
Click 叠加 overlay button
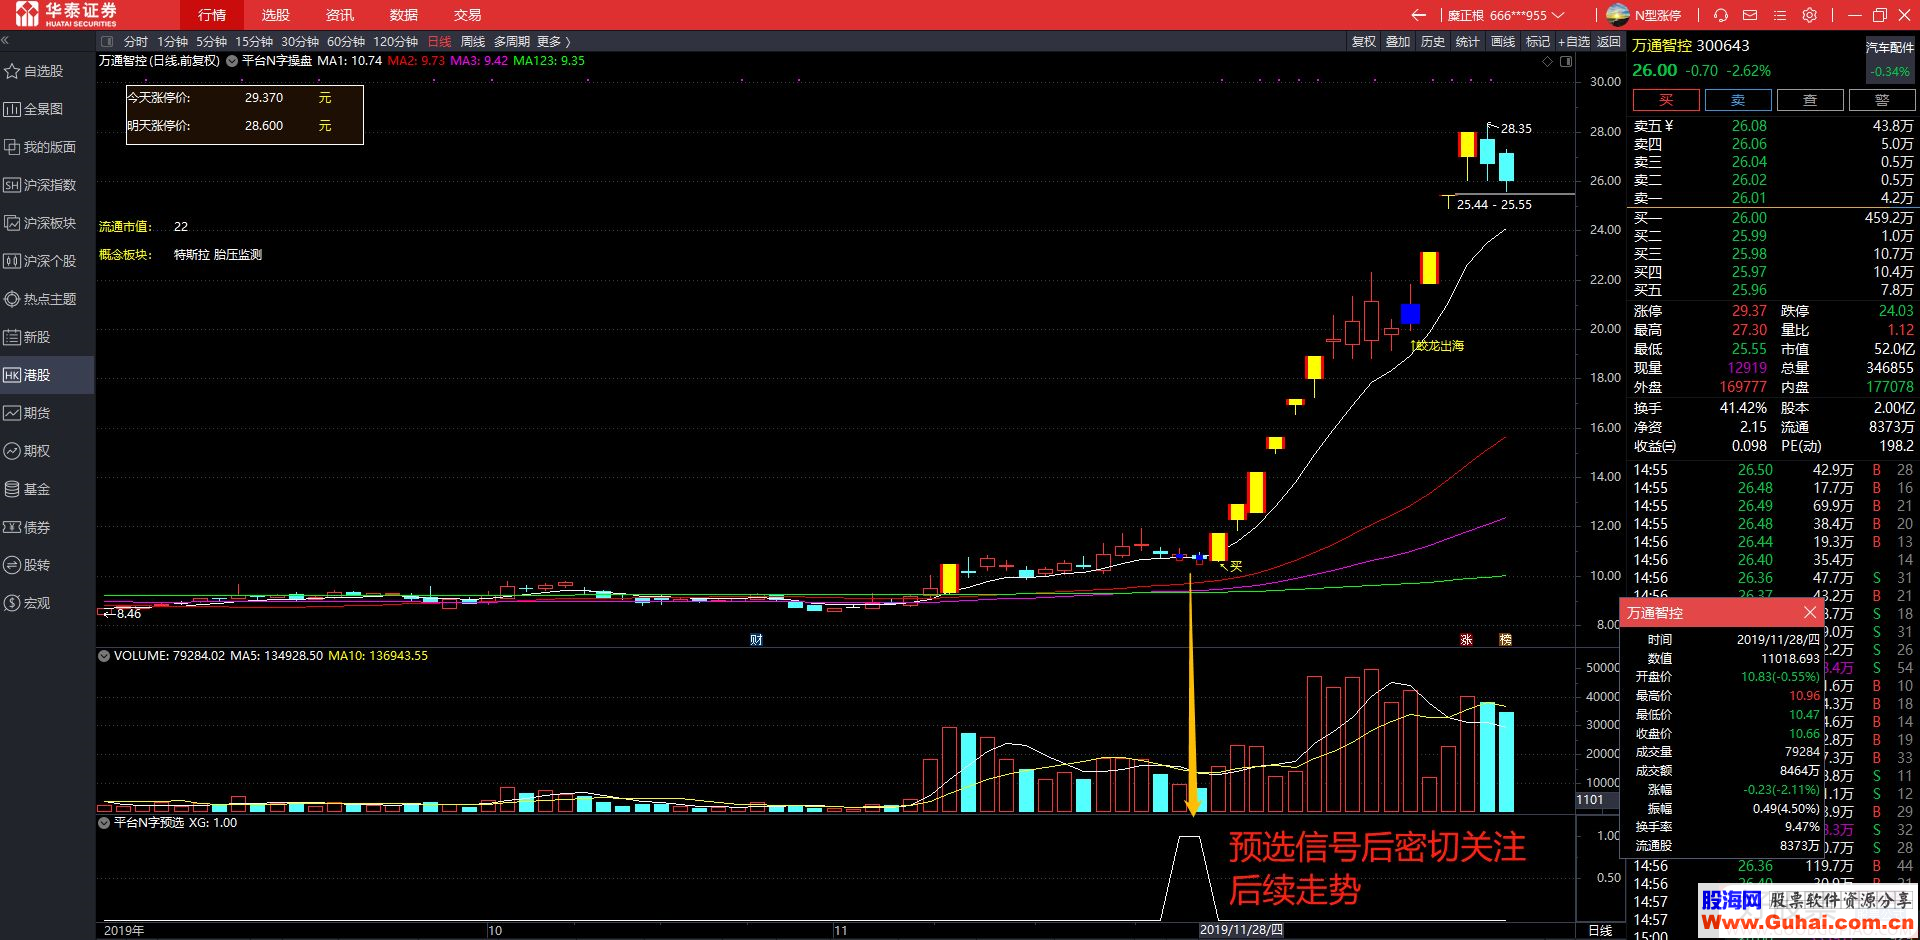(1398, 42)
